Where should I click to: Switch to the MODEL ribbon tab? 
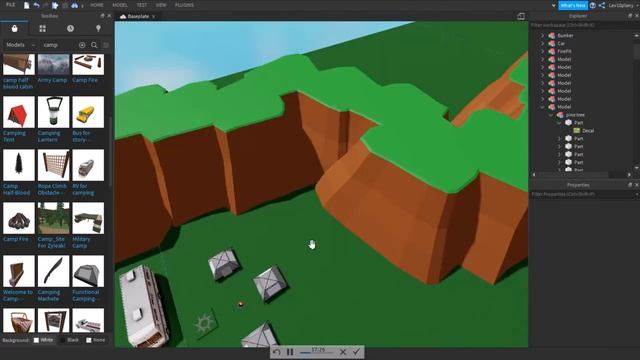tap(120, 5)
